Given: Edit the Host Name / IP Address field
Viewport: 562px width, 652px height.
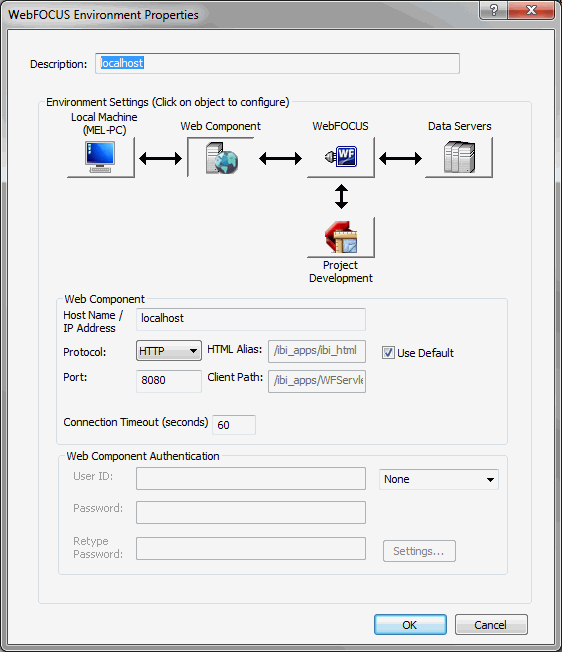Looking at the screenshot, I should coord(251,319).
